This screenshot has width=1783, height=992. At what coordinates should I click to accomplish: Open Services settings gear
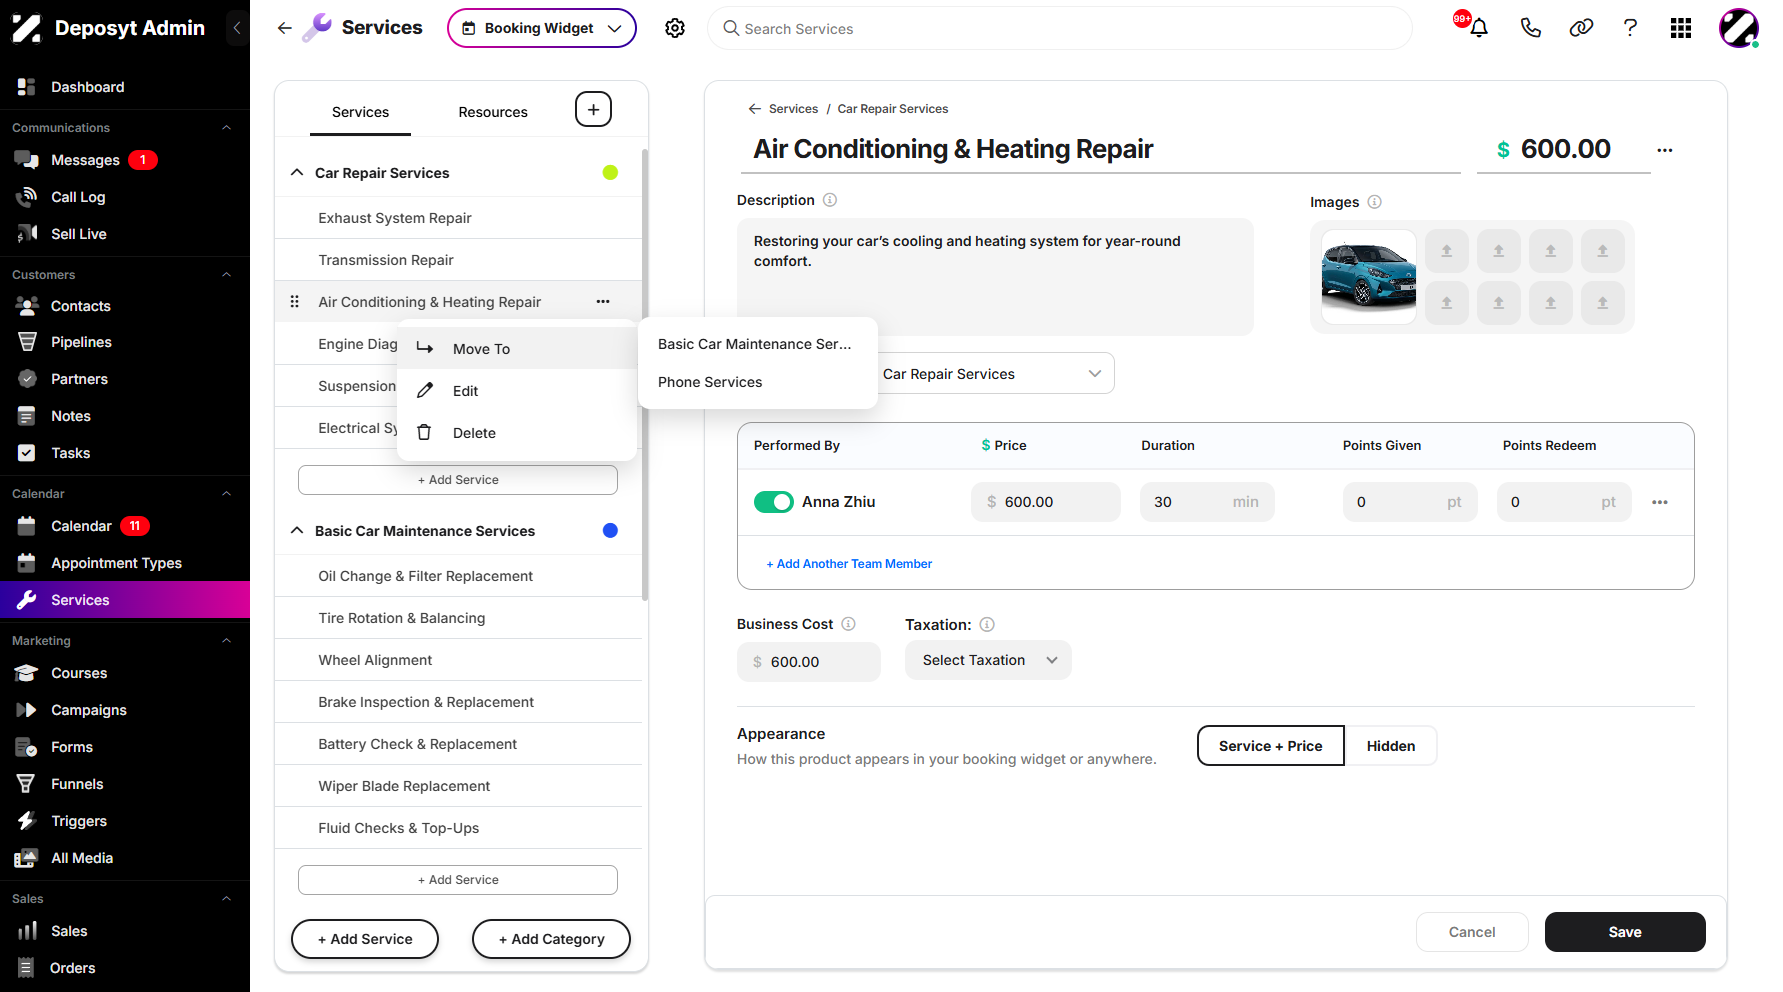coord(675,28)
